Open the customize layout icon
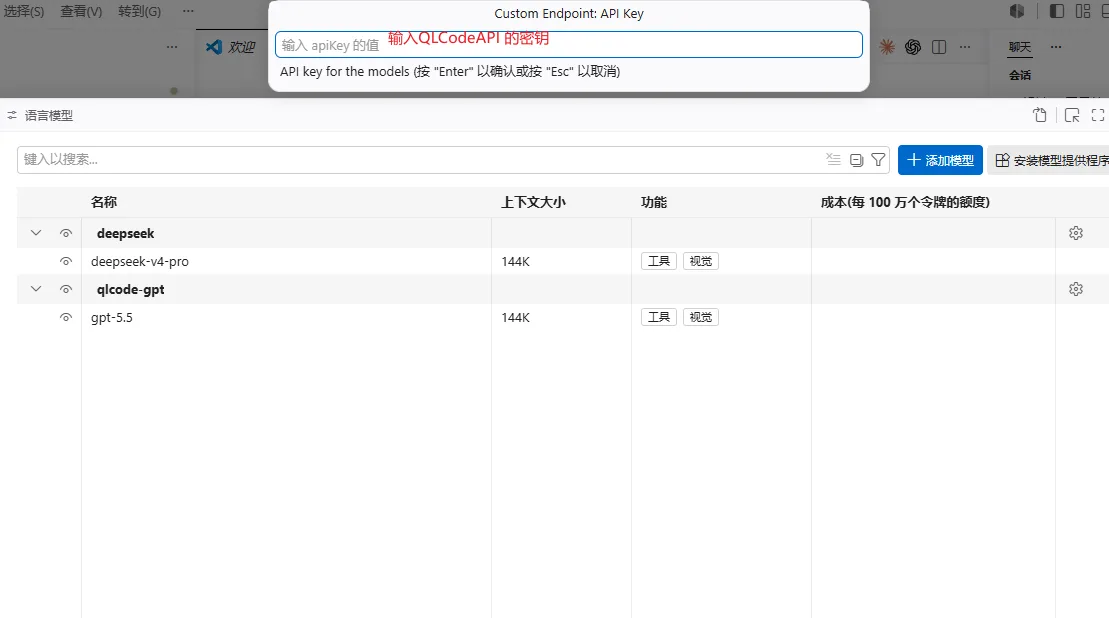 pyautogui.click(x=1083, y=11)
